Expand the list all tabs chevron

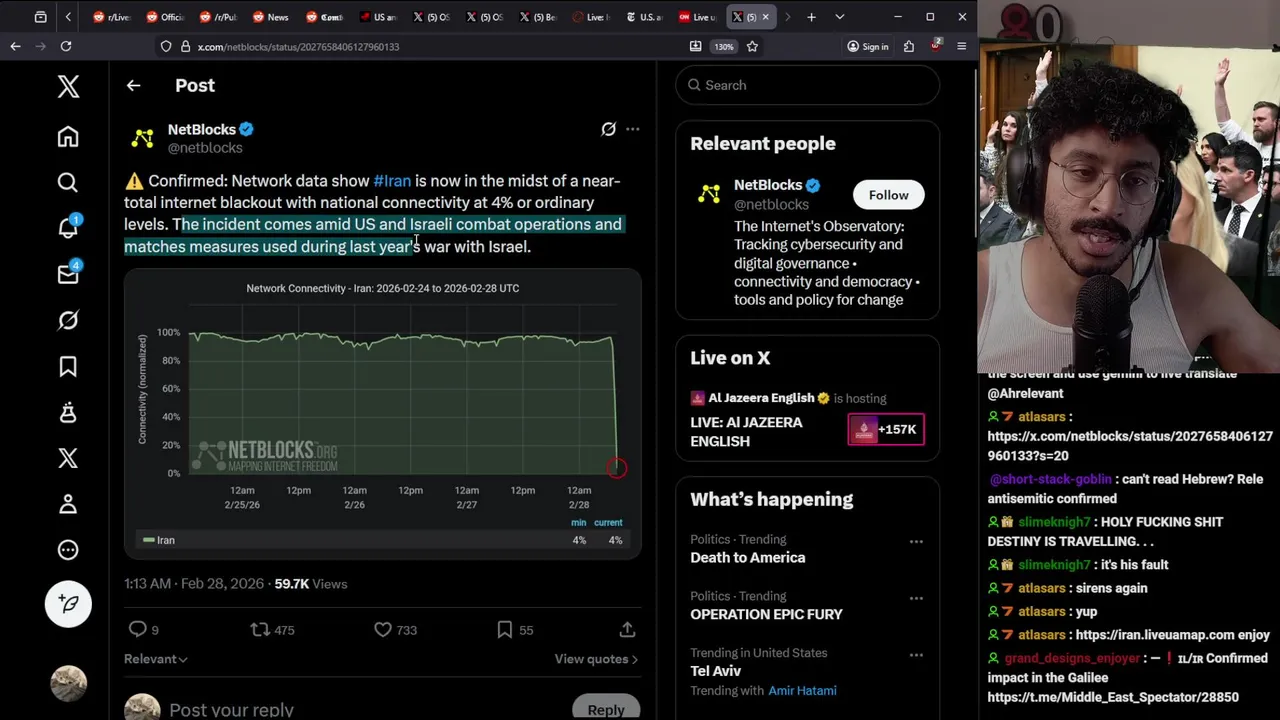coord(839,17)
